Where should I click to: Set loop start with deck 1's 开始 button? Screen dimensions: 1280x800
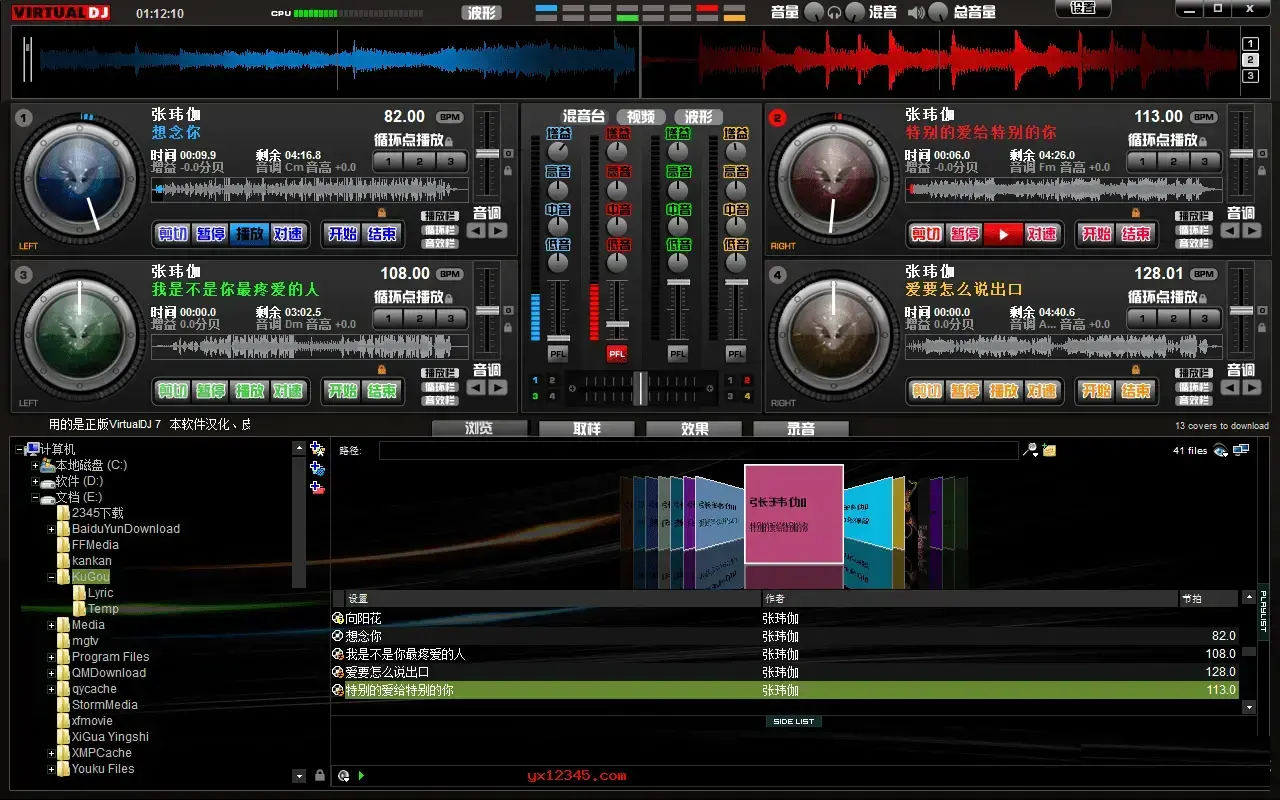click(x=343, y=234)
